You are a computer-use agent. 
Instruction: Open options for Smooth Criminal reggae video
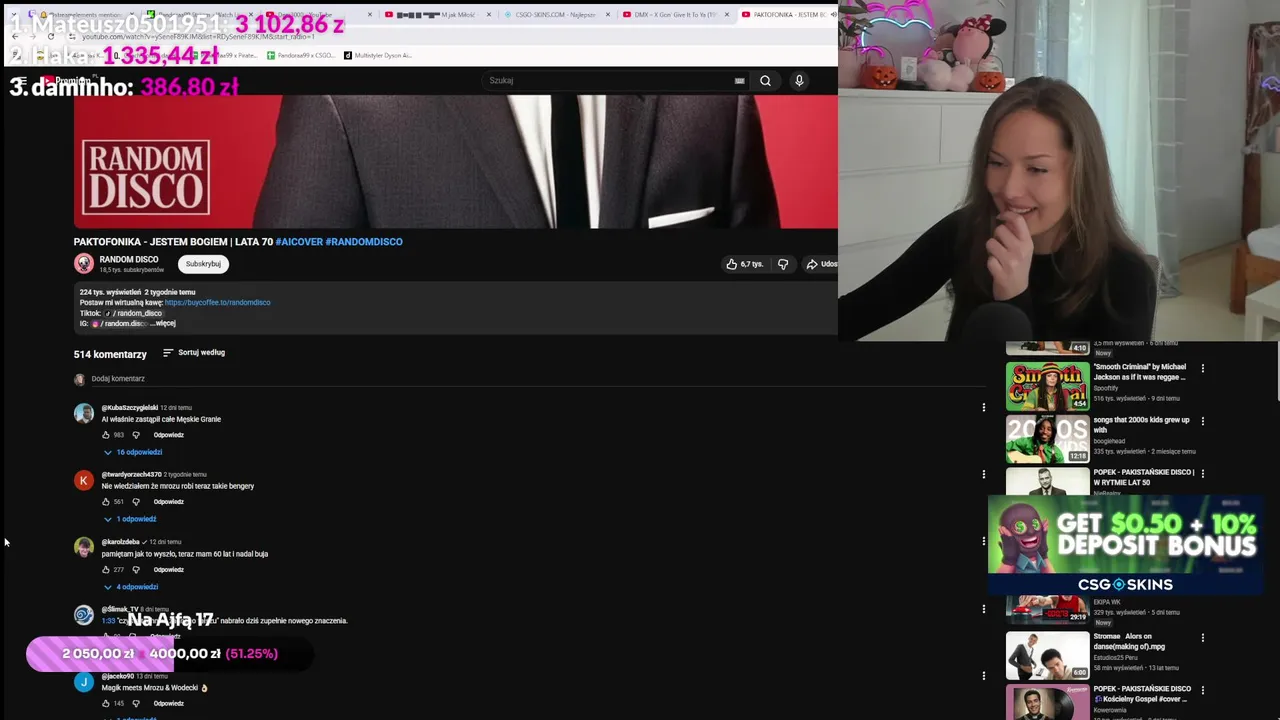click(x=1202, y=368)
